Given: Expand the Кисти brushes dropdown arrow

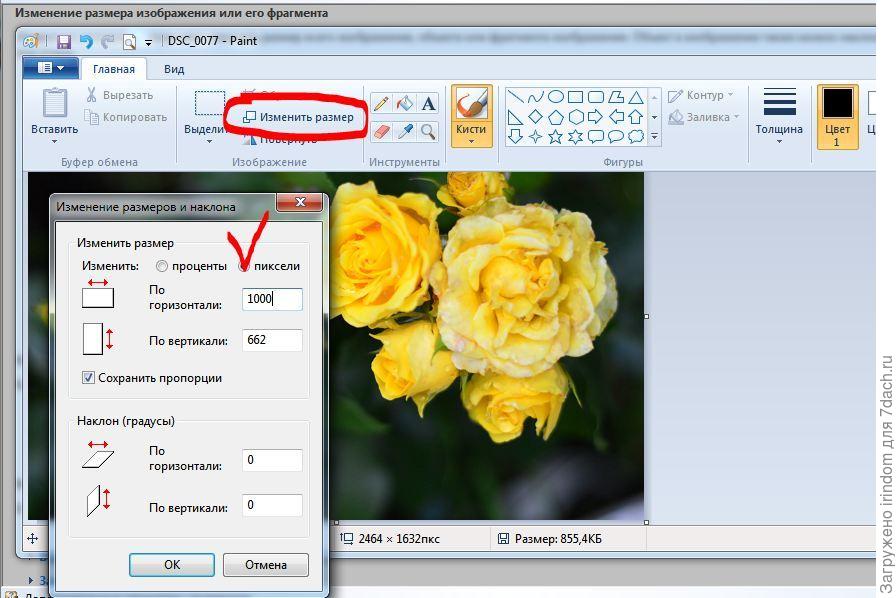Looking at the screenshot, I should point(471,141).
